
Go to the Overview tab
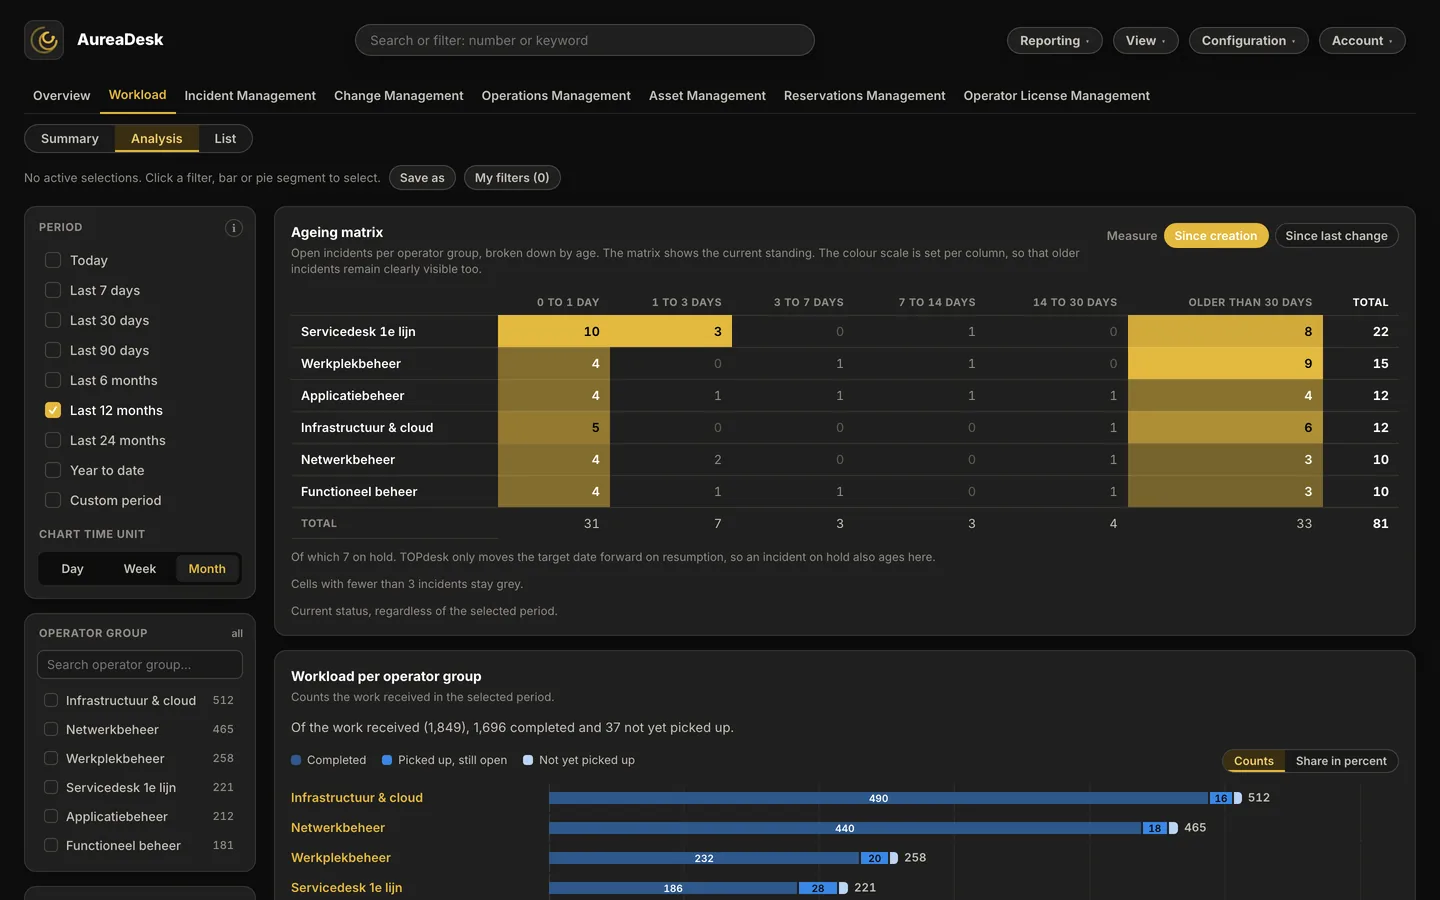click(61, 96)
